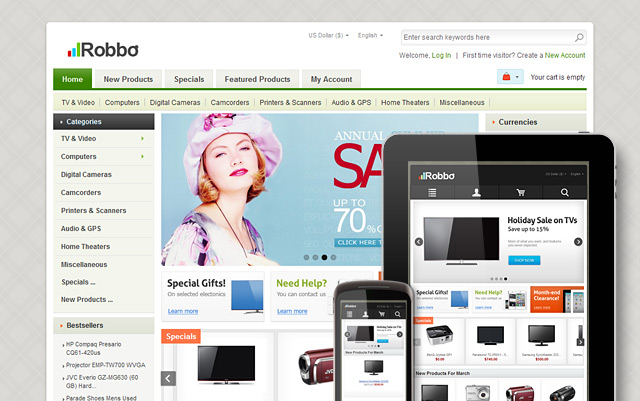The width and height of the screenshot is (640, 401).
Task: Click the tablet slider's next arrow
Action: 578,242
